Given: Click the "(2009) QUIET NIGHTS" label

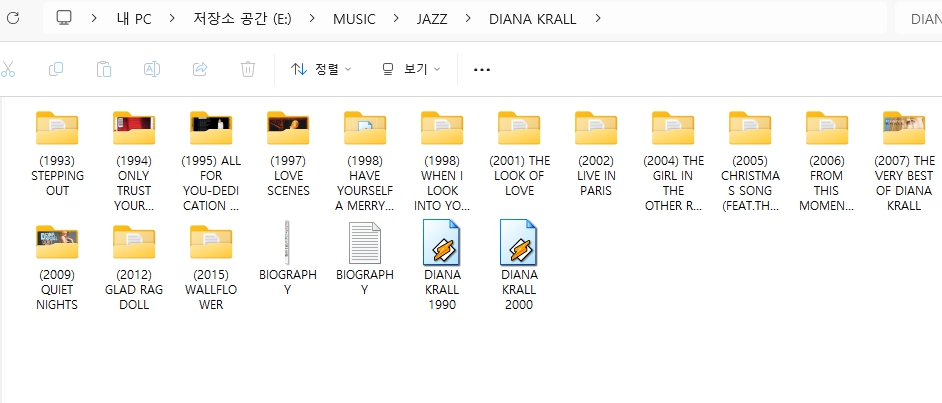Looking at the screenshot, I should point(57,289).
